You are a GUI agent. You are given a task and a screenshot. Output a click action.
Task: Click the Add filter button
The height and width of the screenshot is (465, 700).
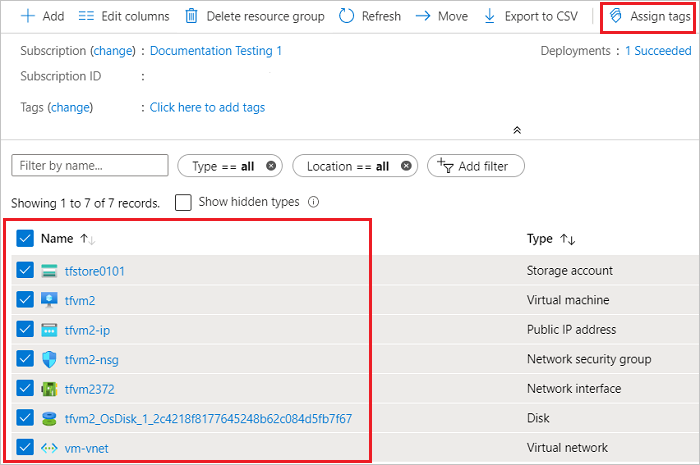coord(476,166)
